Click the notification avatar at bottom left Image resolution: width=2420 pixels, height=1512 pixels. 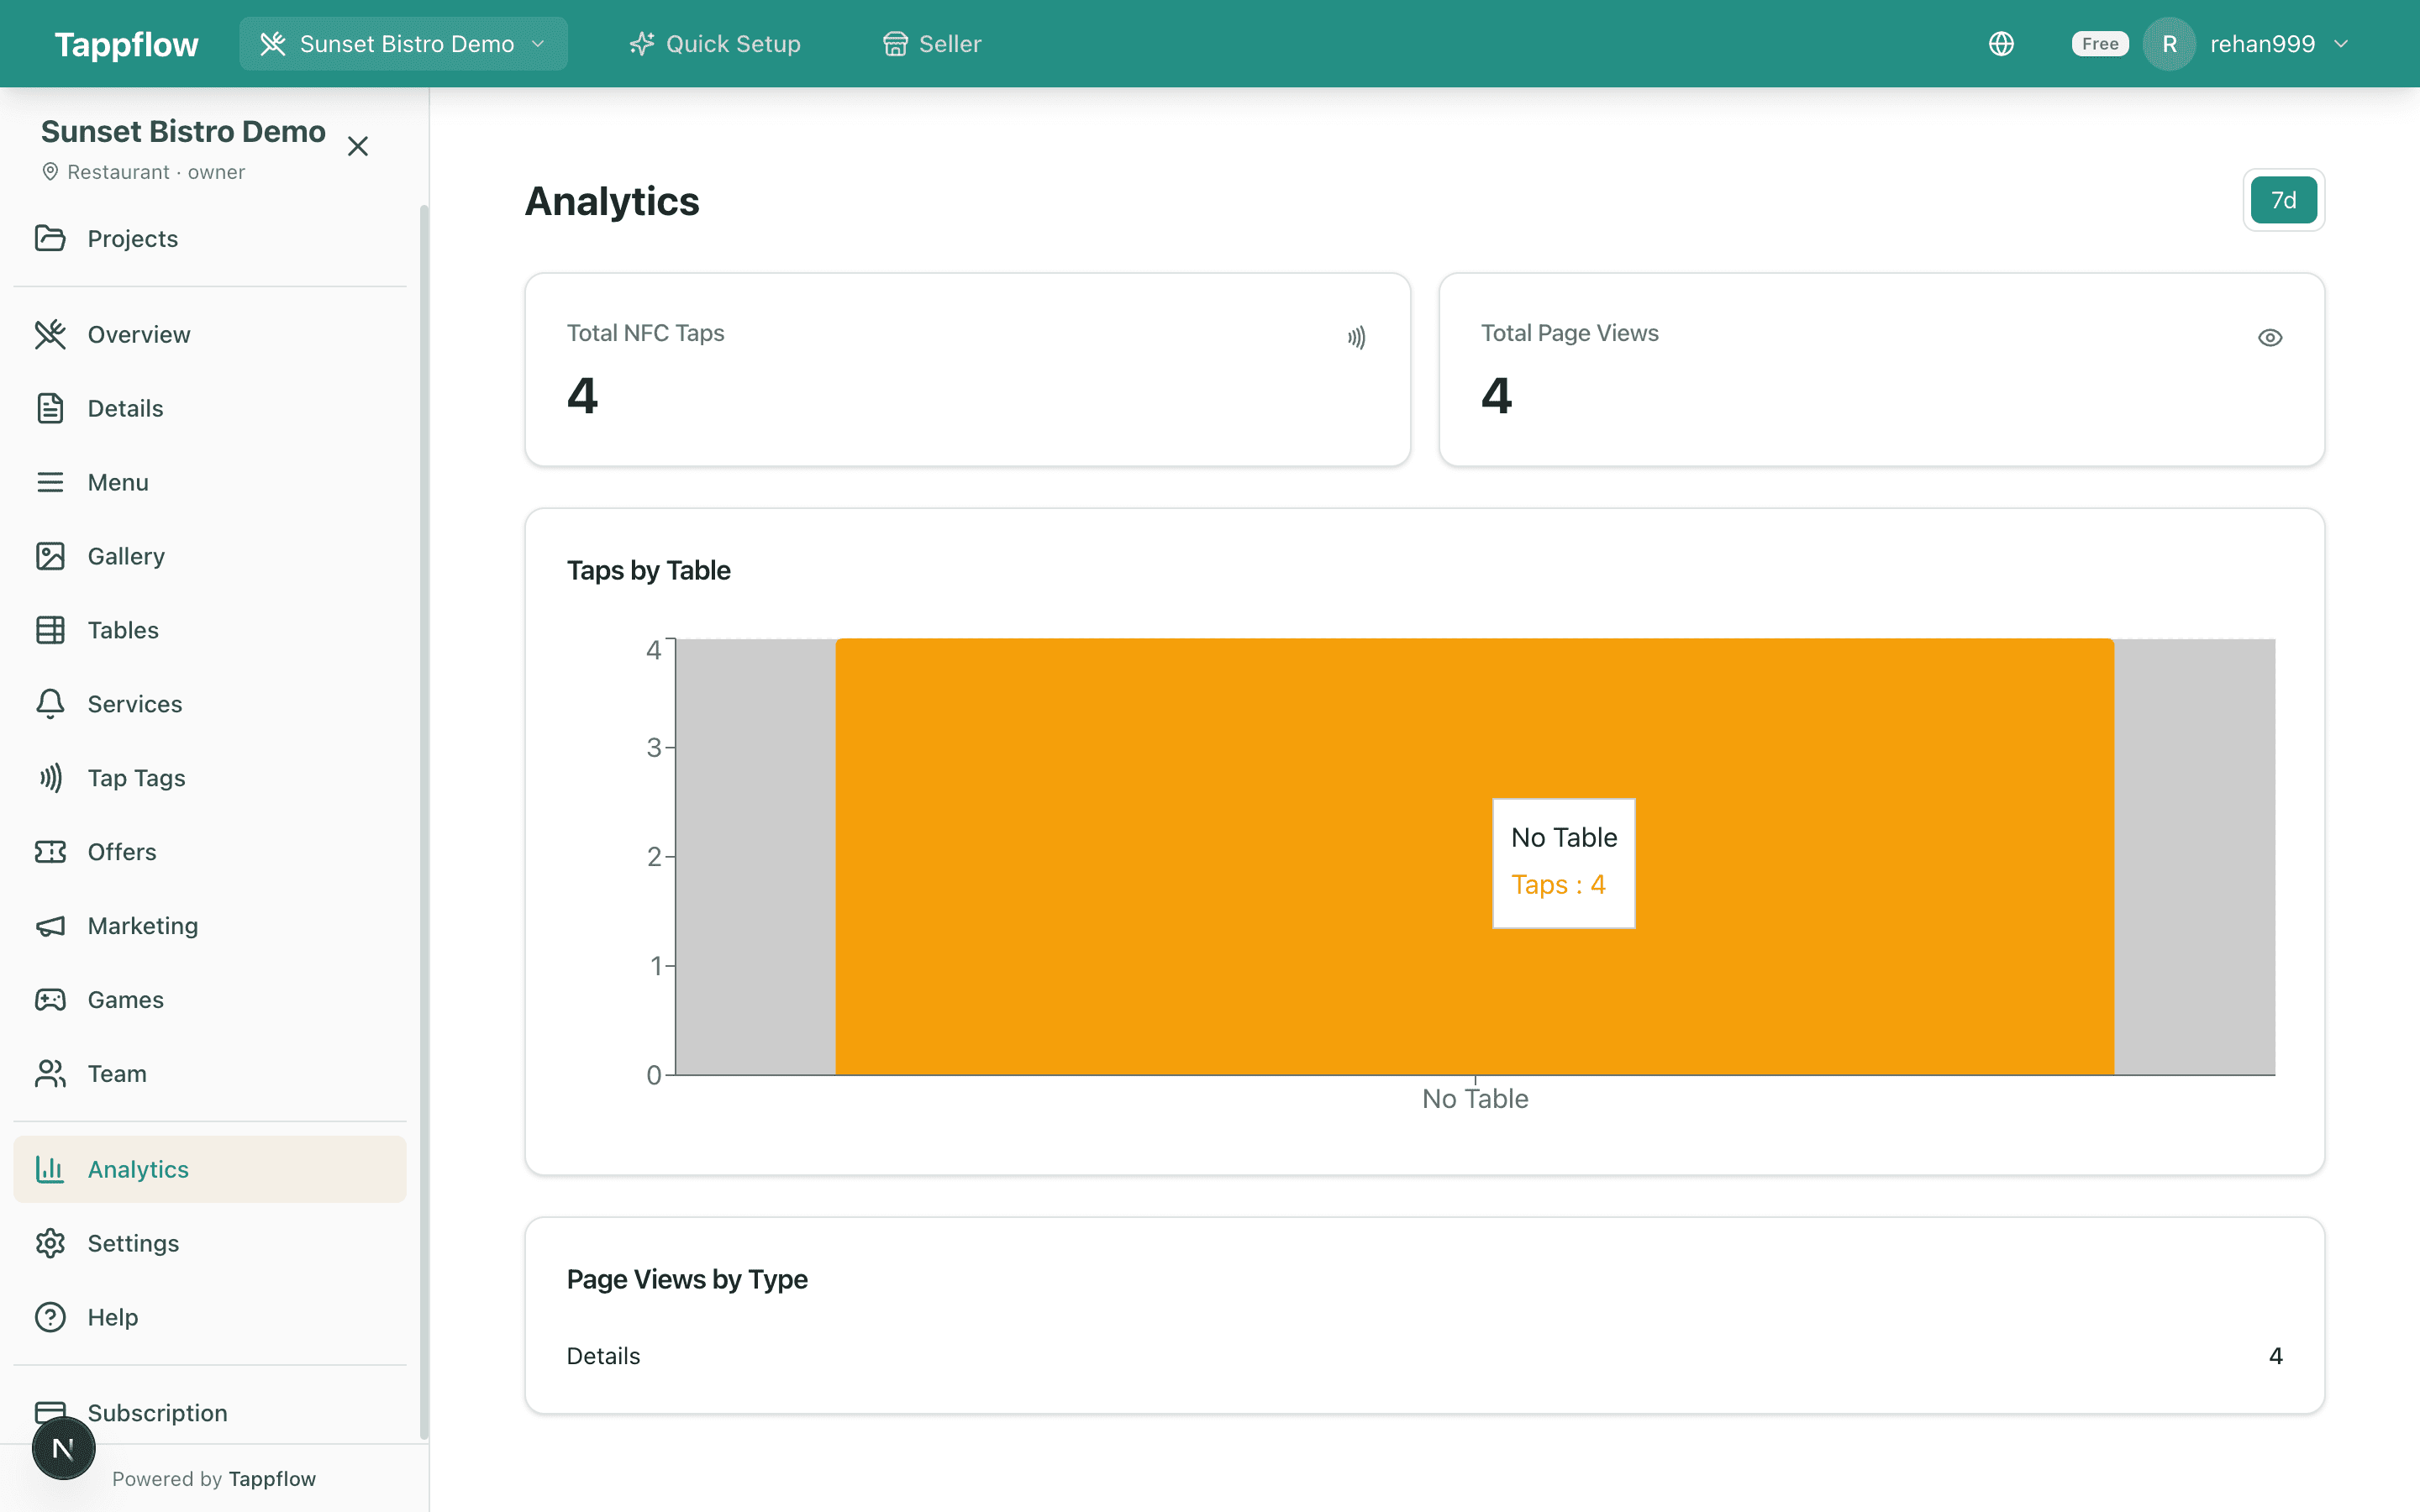63,1447
